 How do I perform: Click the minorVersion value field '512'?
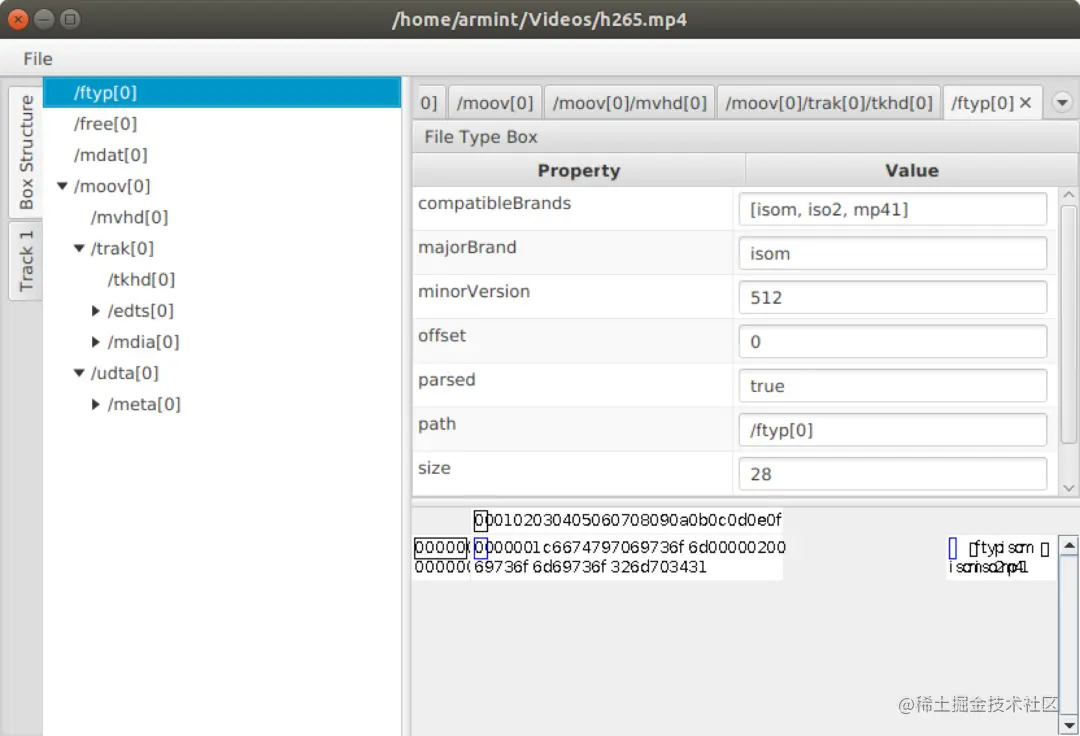tap(893, 297)
